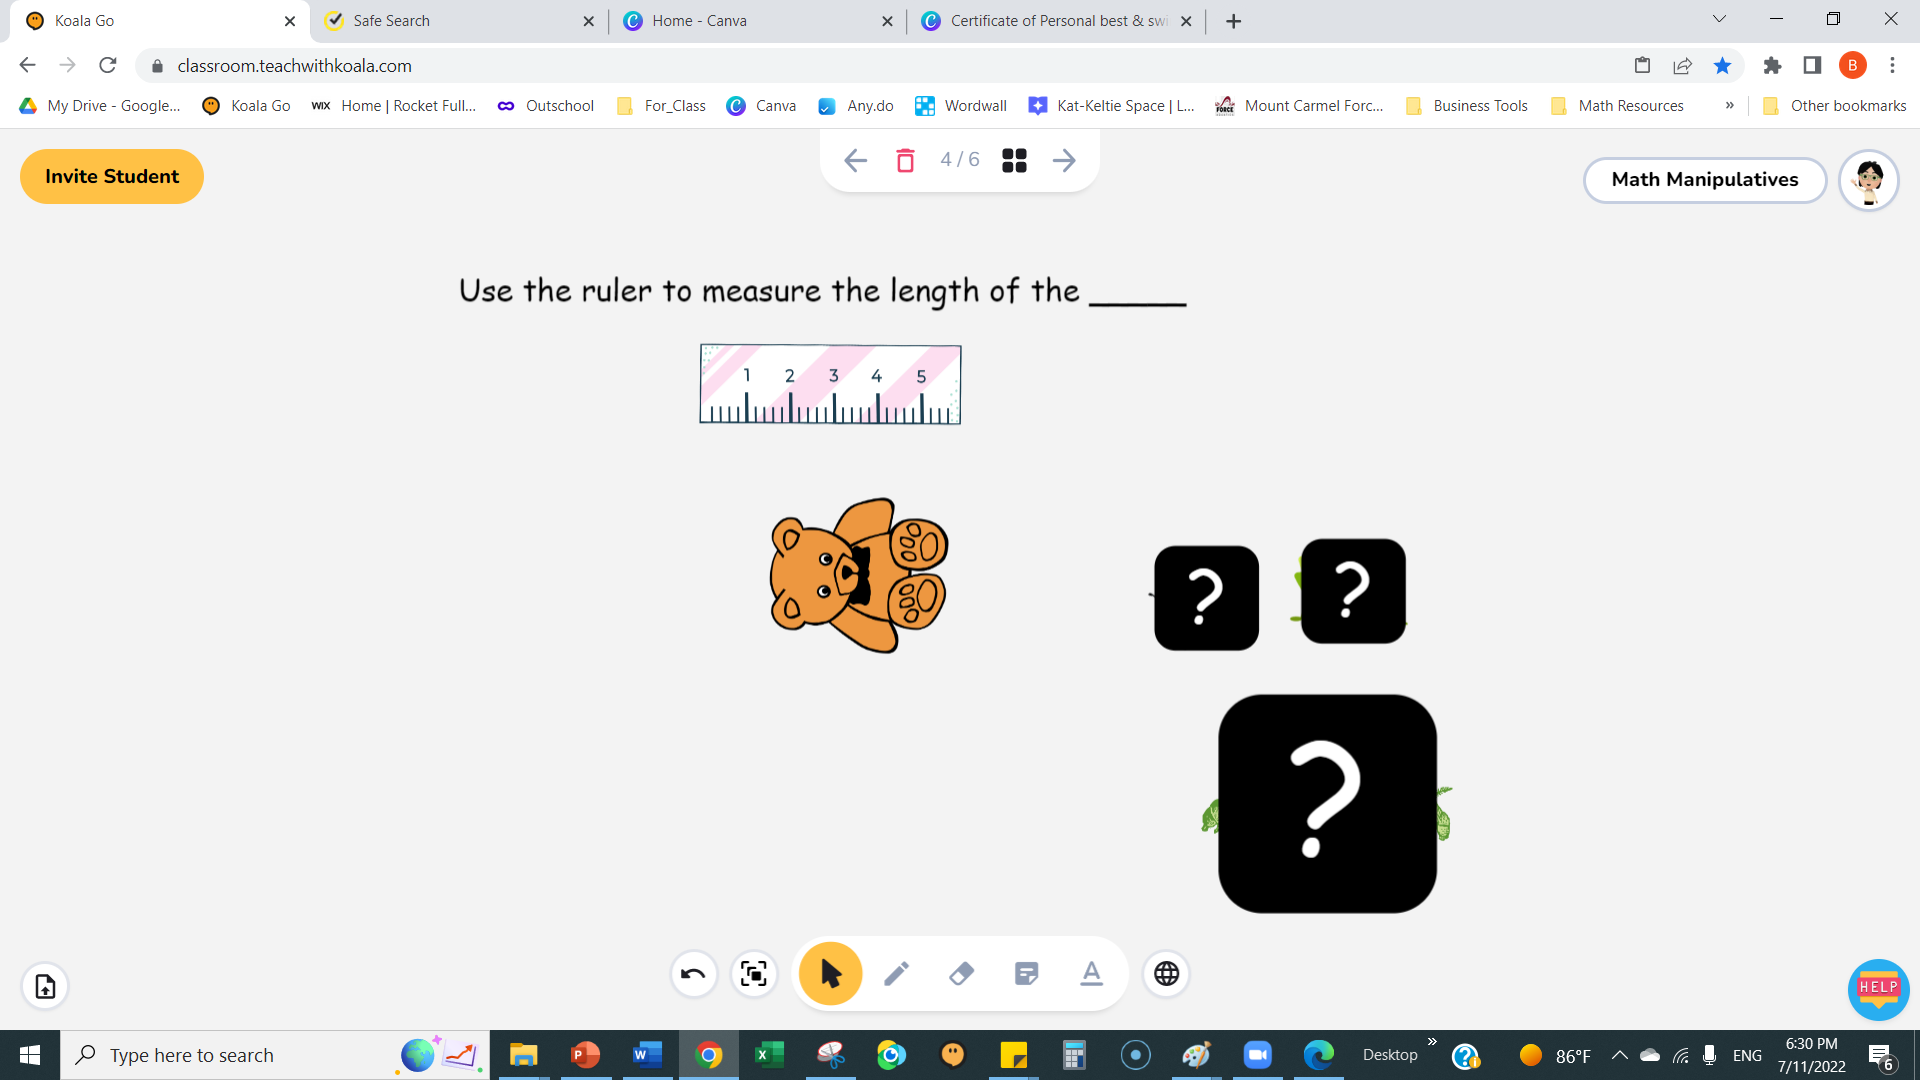
Task: Select the pen drawing tool
Action: pos(896,972)
